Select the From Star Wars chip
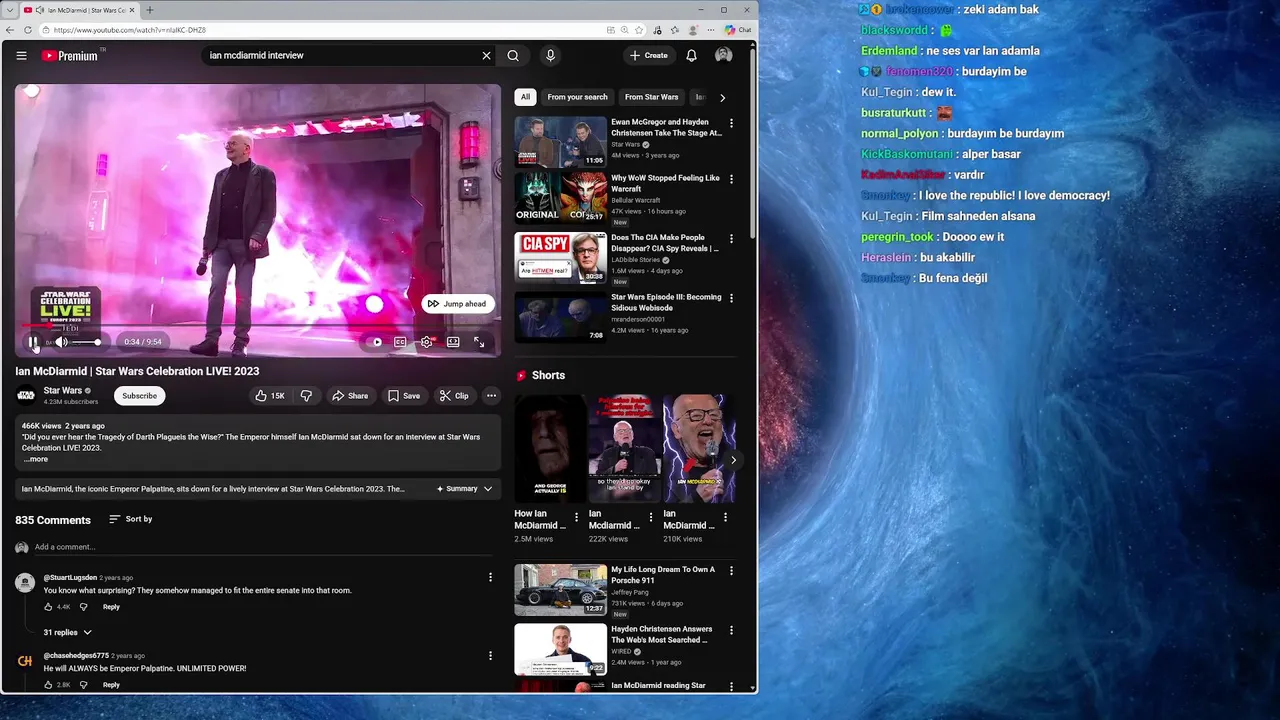Image resolution: width=1280 pixels, height=720 pixels. pyautogui.click(x=651, y=97)
